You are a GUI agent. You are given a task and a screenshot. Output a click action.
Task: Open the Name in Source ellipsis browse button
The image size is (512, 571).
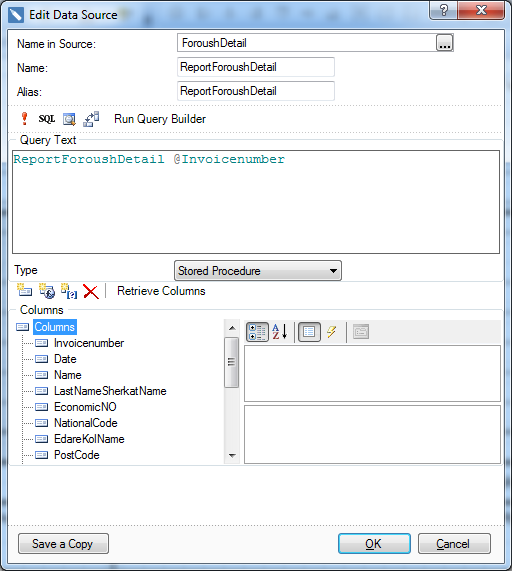pyautogui.click(x=444, y=43)
